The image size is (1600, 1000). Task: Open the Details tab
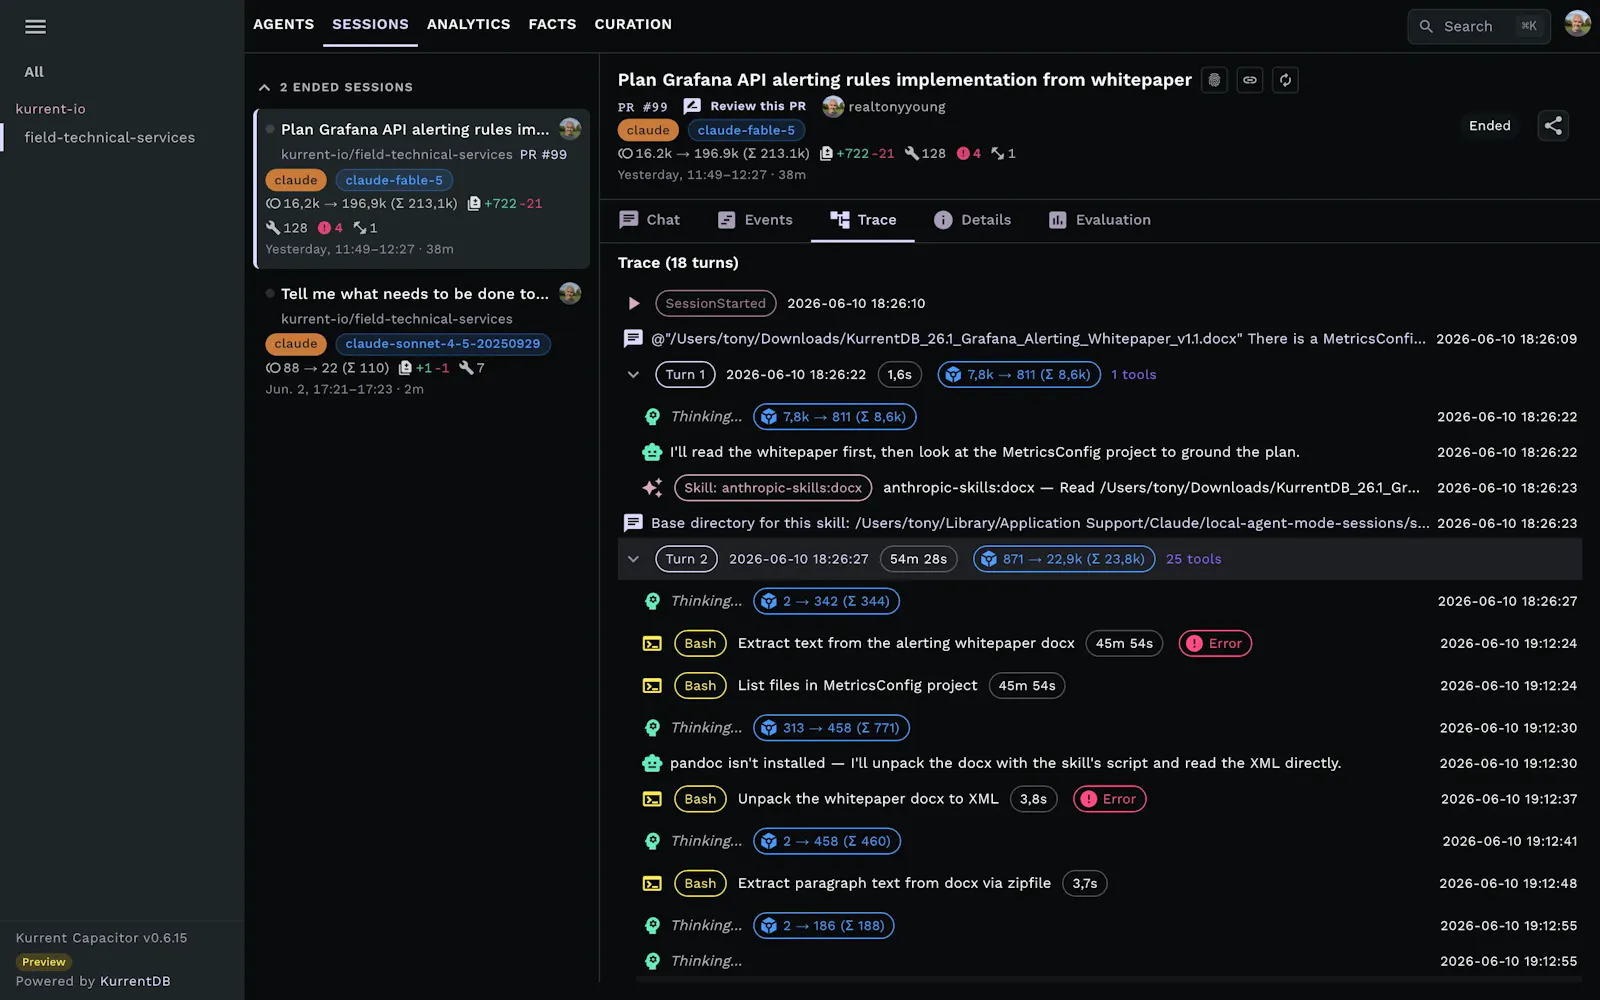click(972, 220)
